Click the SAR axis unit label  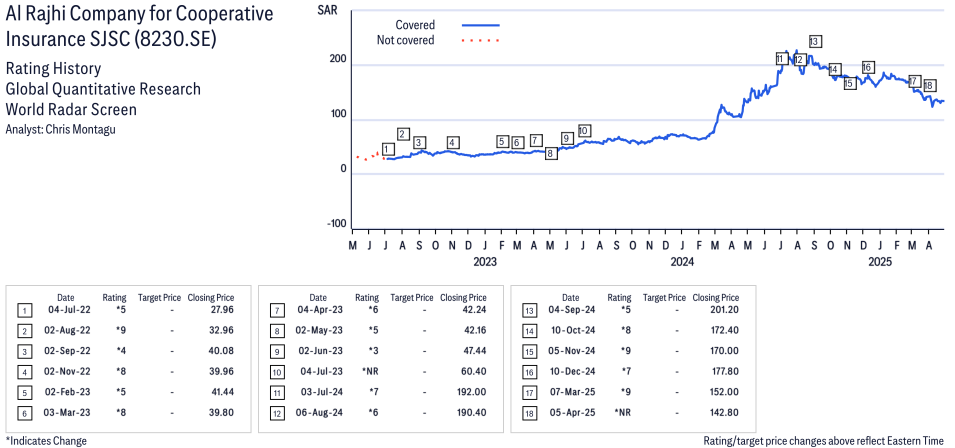click(x=328, y=10)
